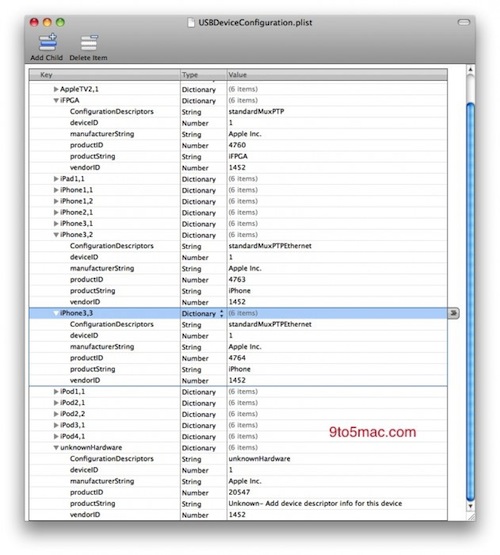Select the vendorID value 1452 under iFPGA
Image resolution: width=500 pixels, height=555 pixels.
237,167
